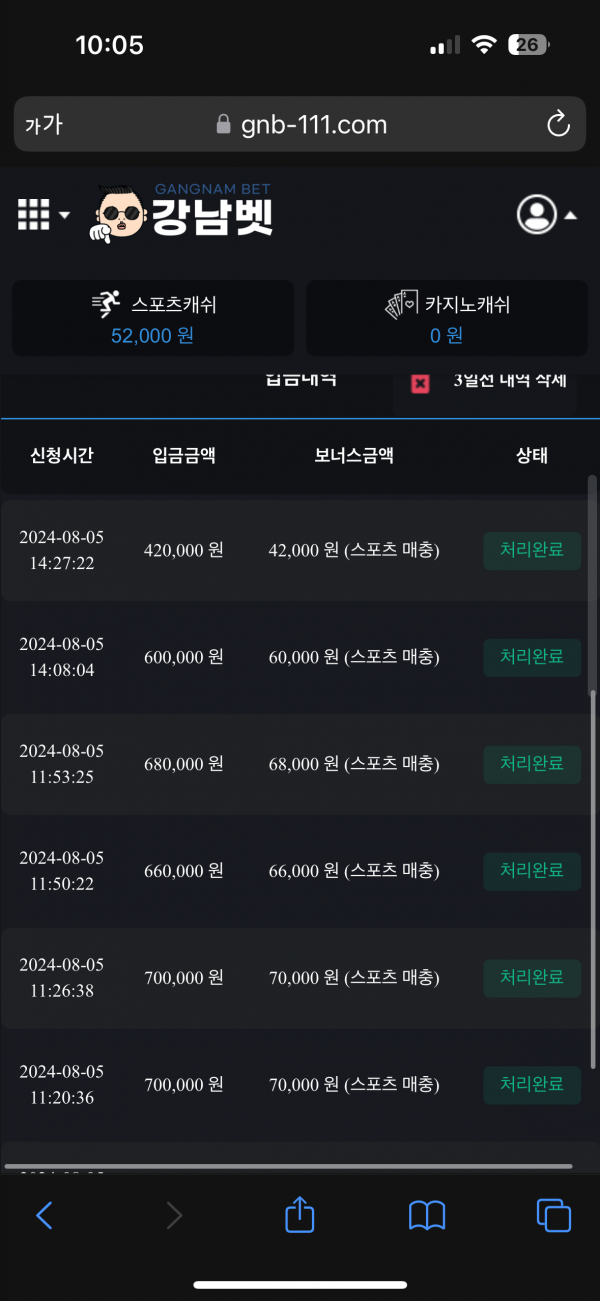Expand the dropdown arrow beside grid menu
Viewport: 600px width, 1301px height.
(65, 215)
